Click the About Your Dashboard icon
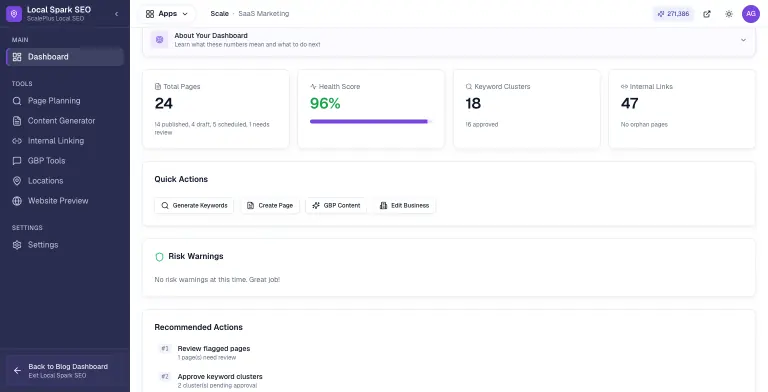This screenshot has width=768, height=392. 160,40
